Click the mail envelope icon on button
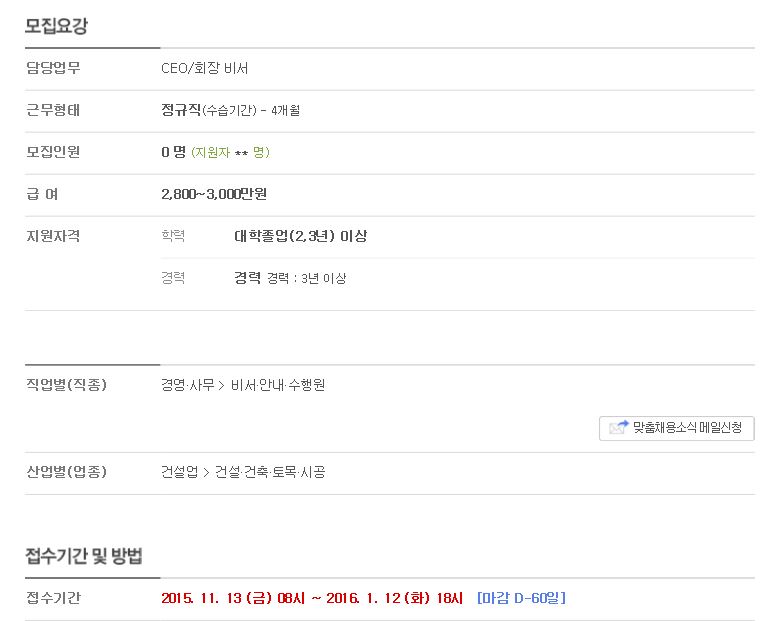Image resolution: width=777 pixels, height=621 pixels. tap(618, 427)
